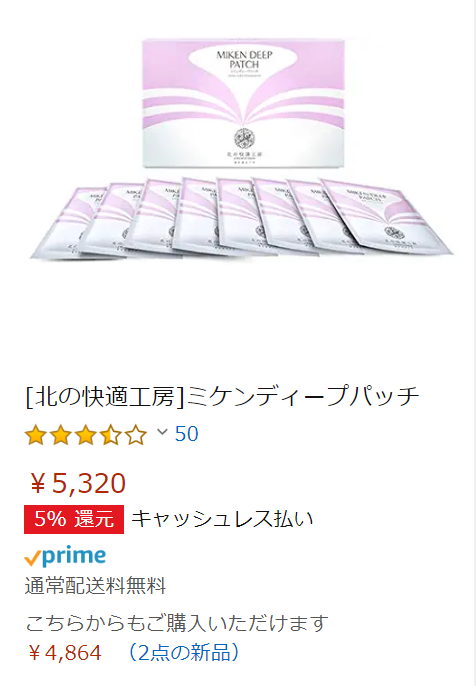Image resolution: width=476 pixels, height=686 pixels.
Task: Expand the rating breakdown chevron
Action: 162,432
